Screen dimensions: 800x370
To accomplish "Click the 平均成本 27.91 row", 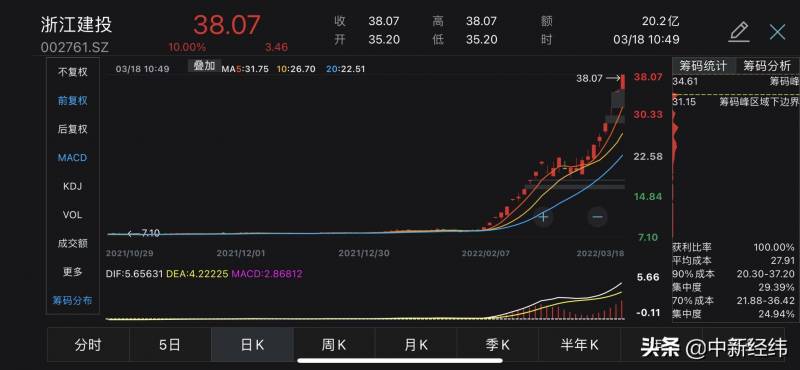I will point(734,261).
